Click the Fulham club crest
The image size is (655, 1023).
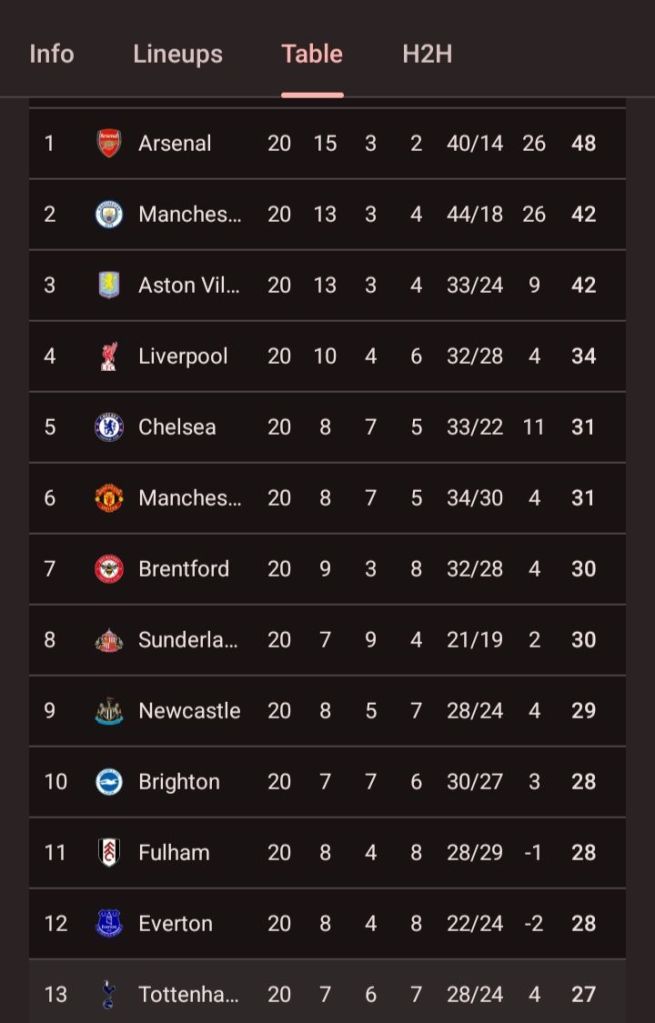[109, 853]
